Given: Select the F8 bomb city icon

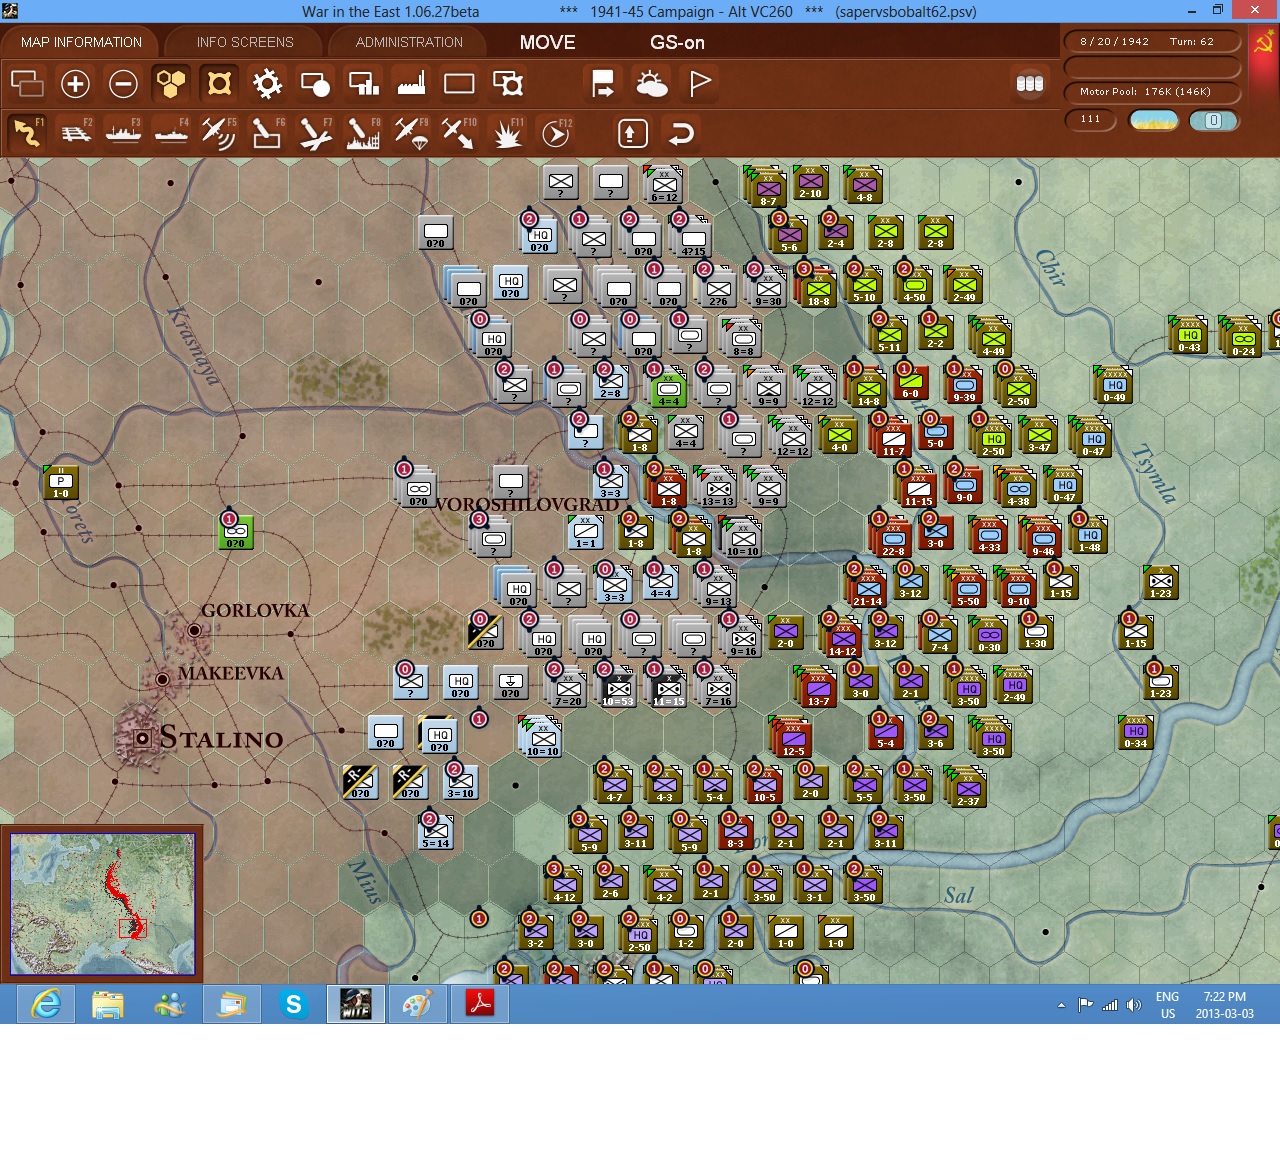Looking at the screenshot, I should click(x=363, y=132).
